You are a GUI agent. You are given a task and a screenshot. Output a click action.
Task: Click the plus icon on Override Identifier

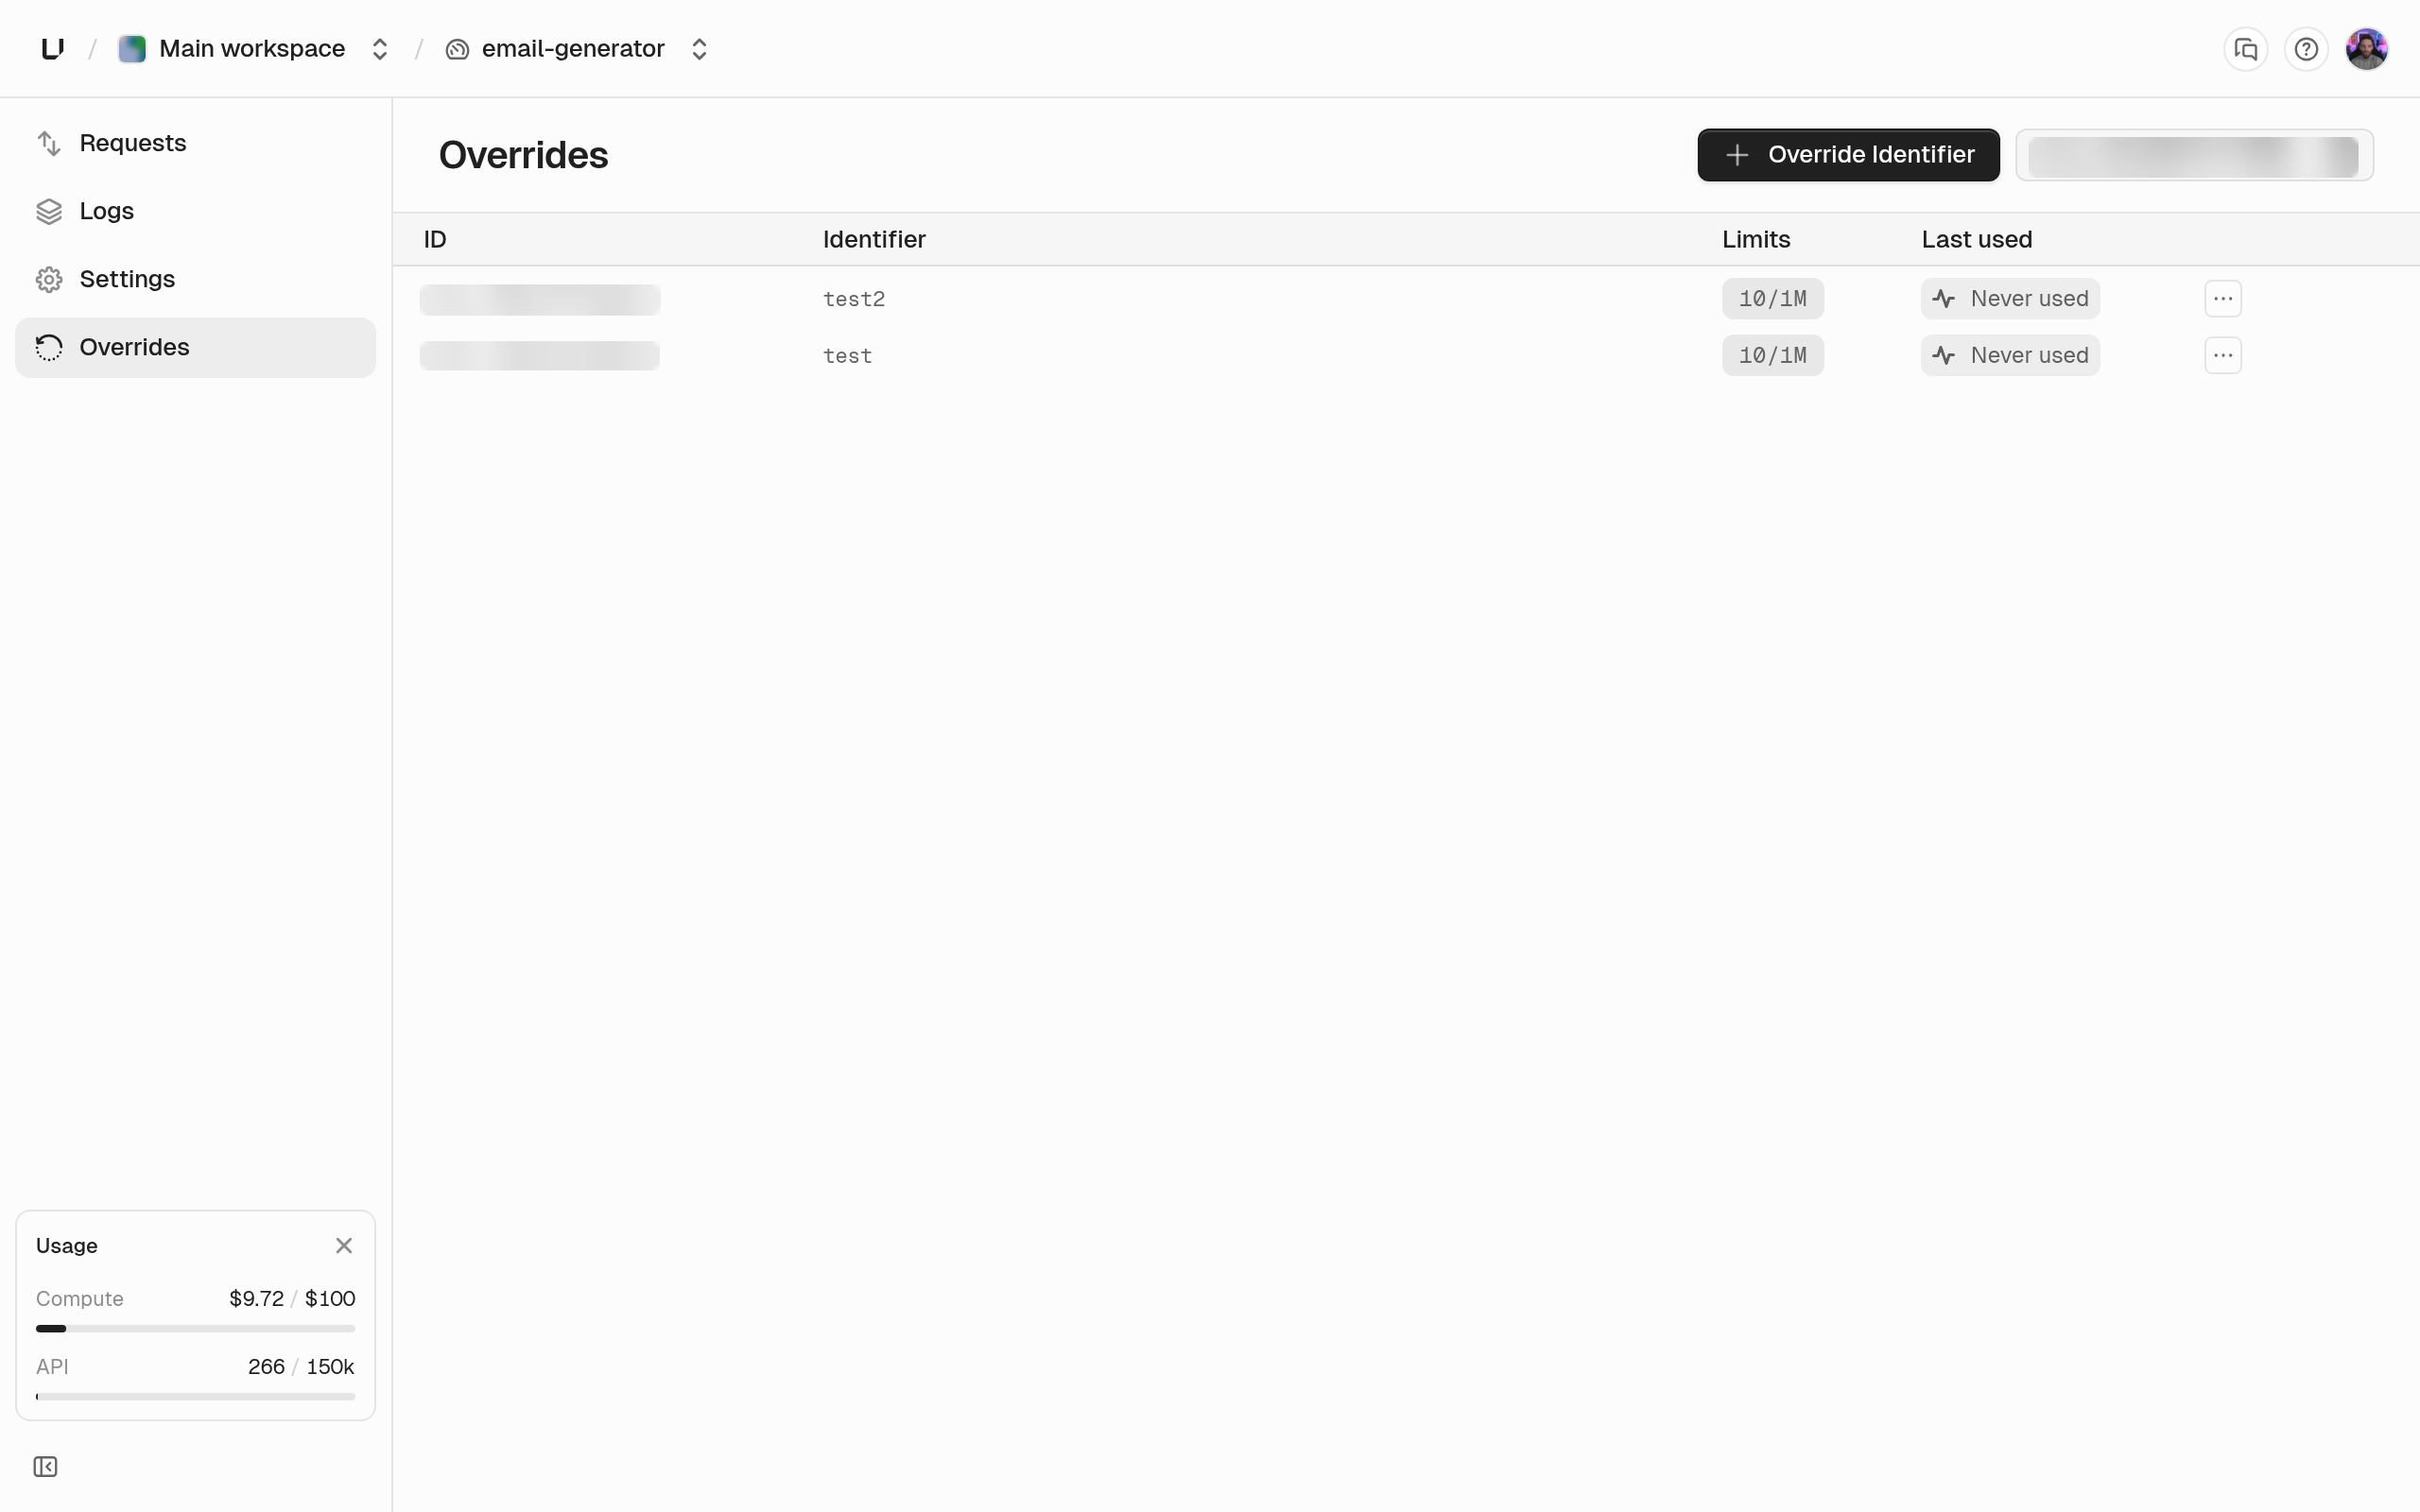click(x=1737, y=155)
